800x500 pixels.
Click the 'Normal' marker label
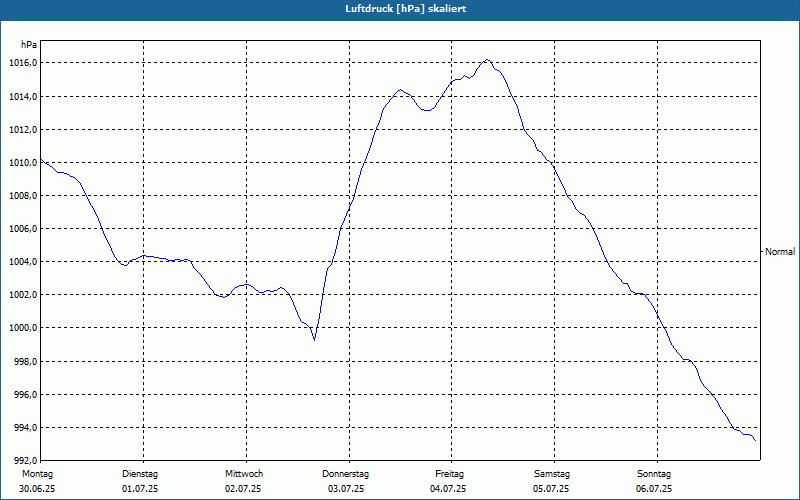(780, 252)
